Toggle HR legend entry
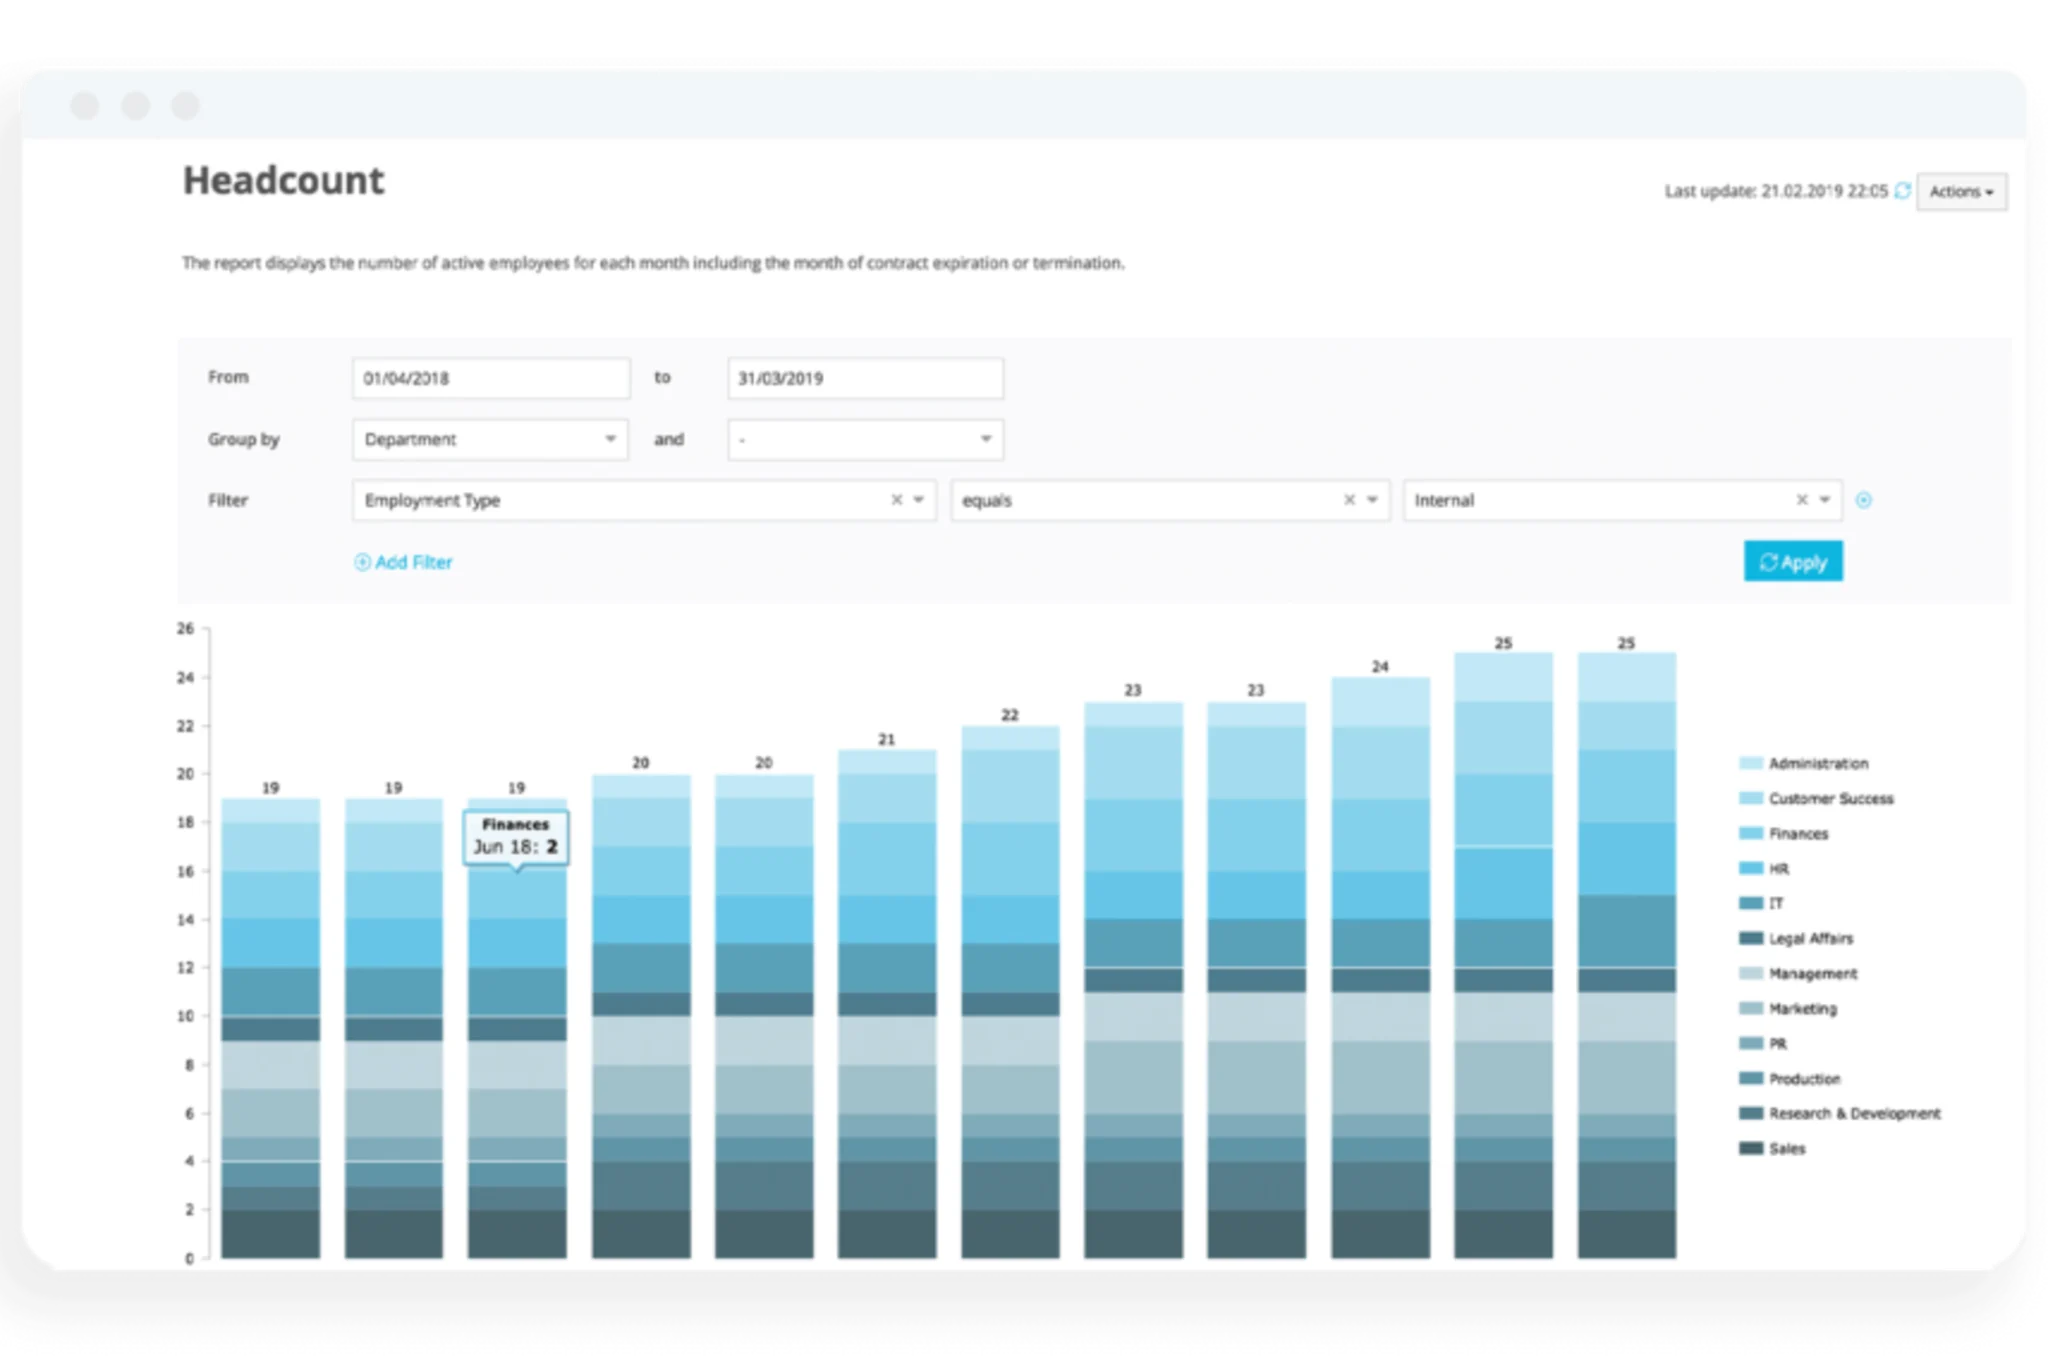Viewport: 2048px width, 1365px height. tap(1765, 868)
